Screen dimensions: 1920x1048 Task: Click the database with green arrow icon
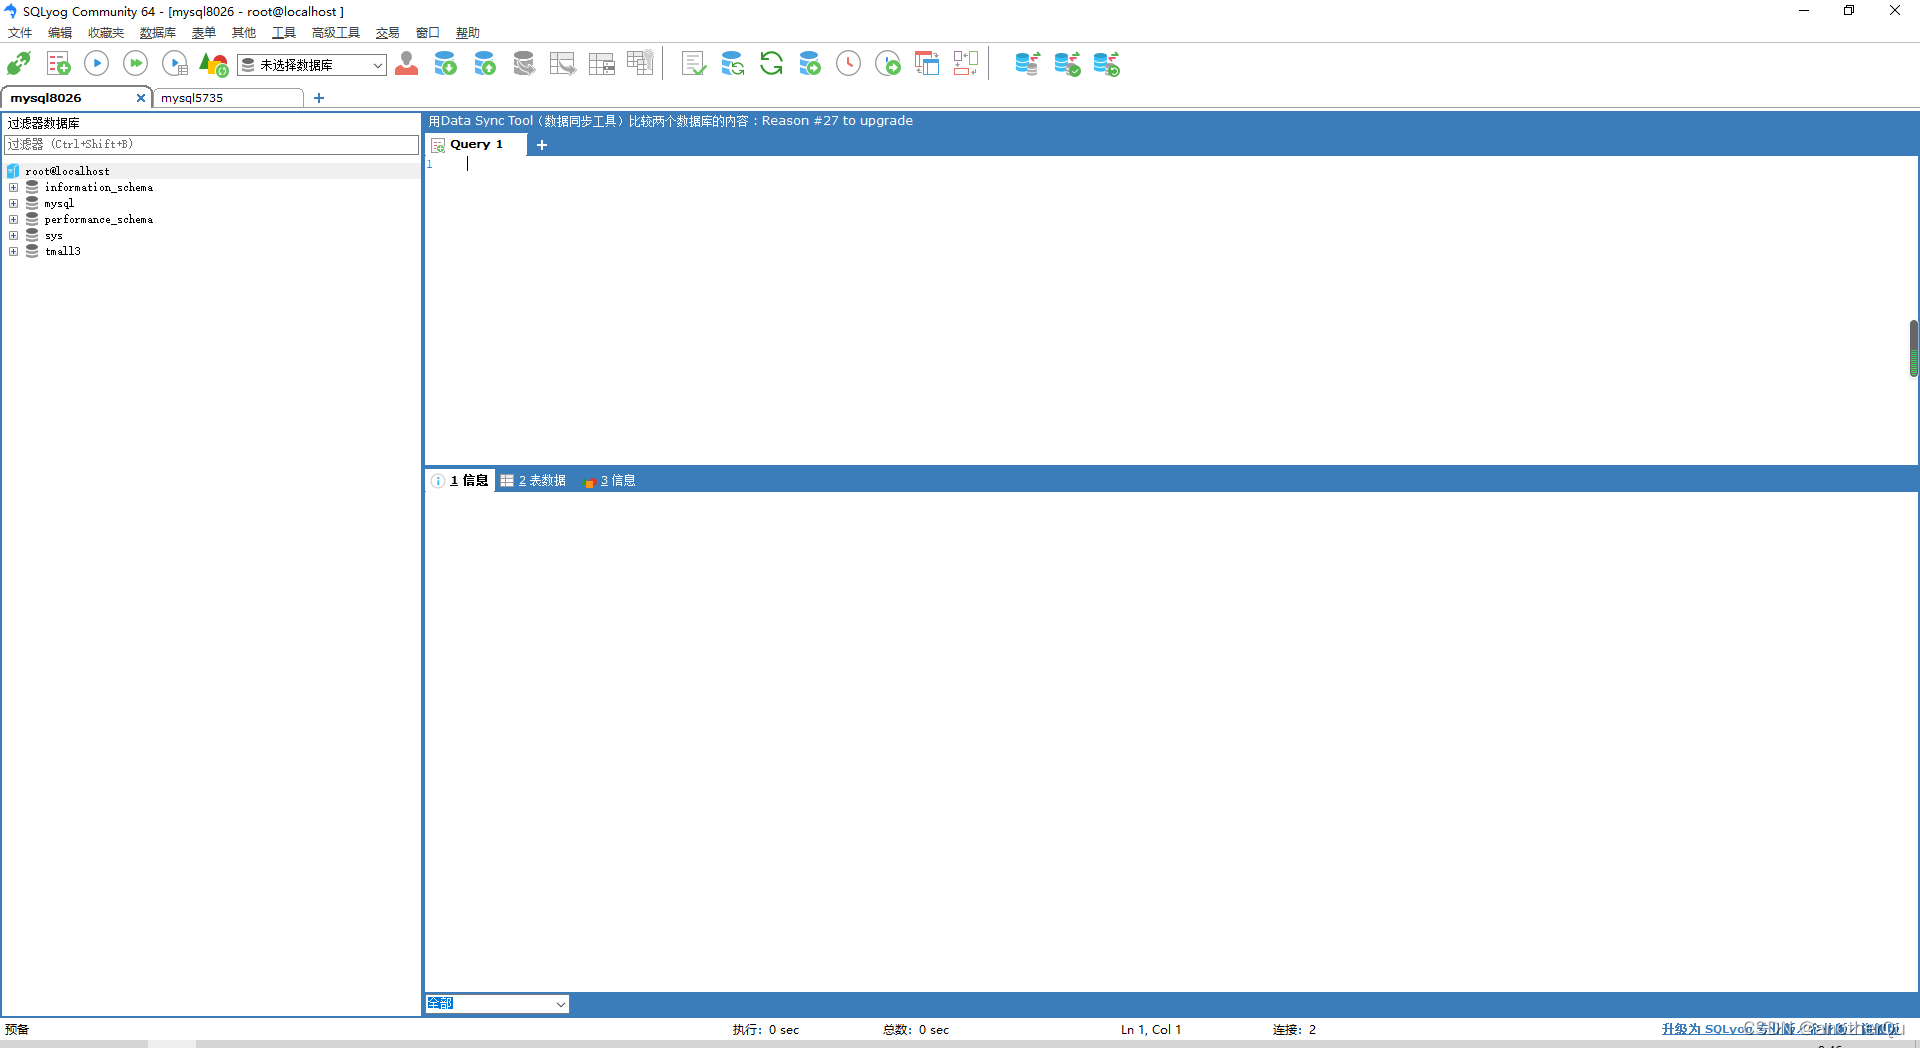(810, 64)
